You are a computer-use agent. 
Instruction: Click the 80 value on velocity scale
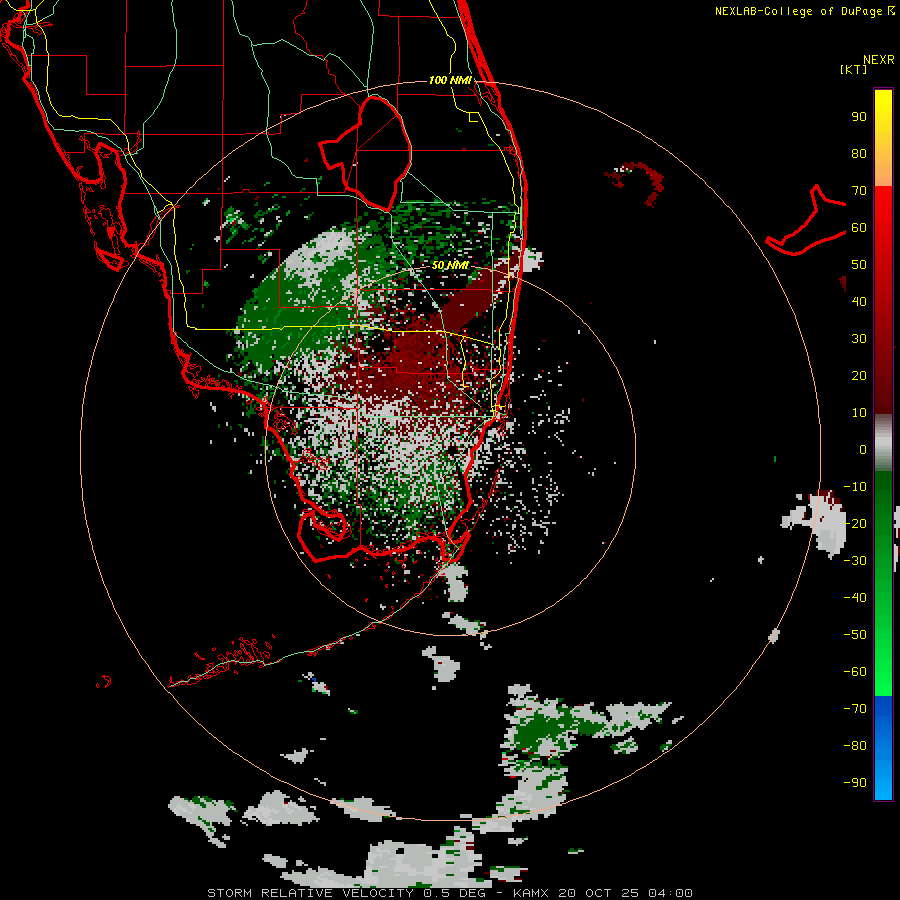pos(859,154)
